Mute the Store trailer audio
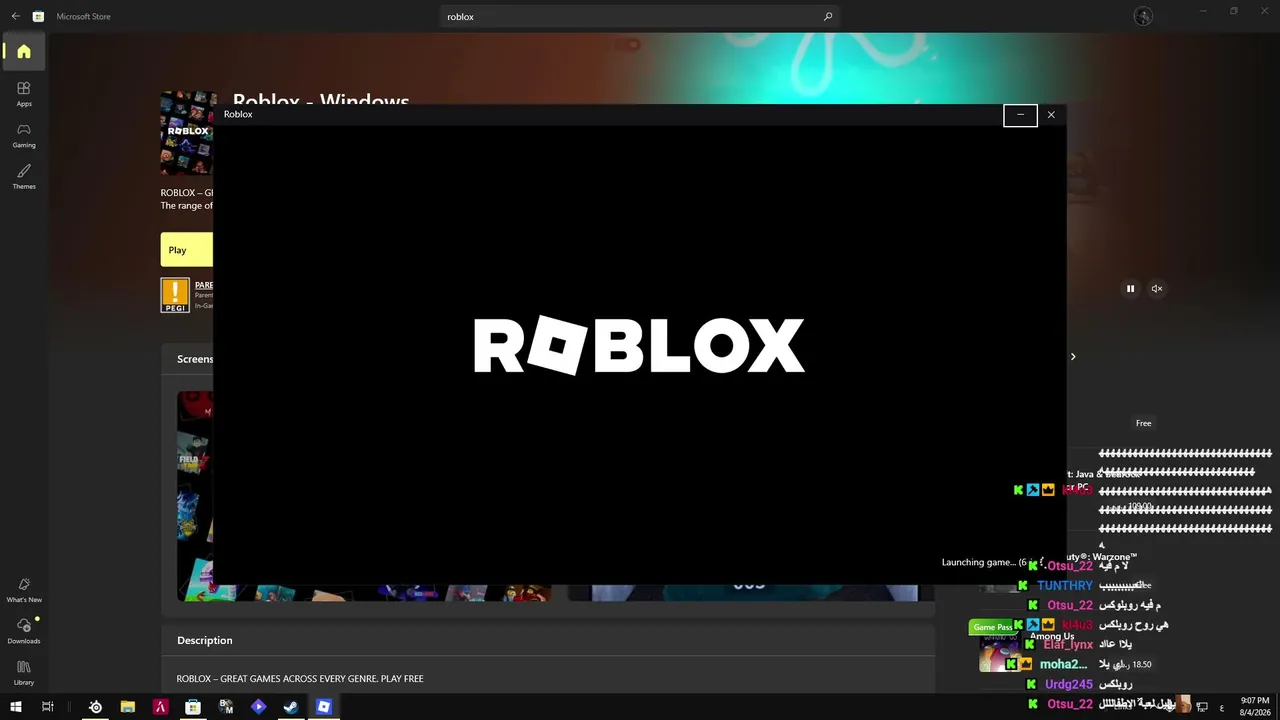 point(1157,289)
